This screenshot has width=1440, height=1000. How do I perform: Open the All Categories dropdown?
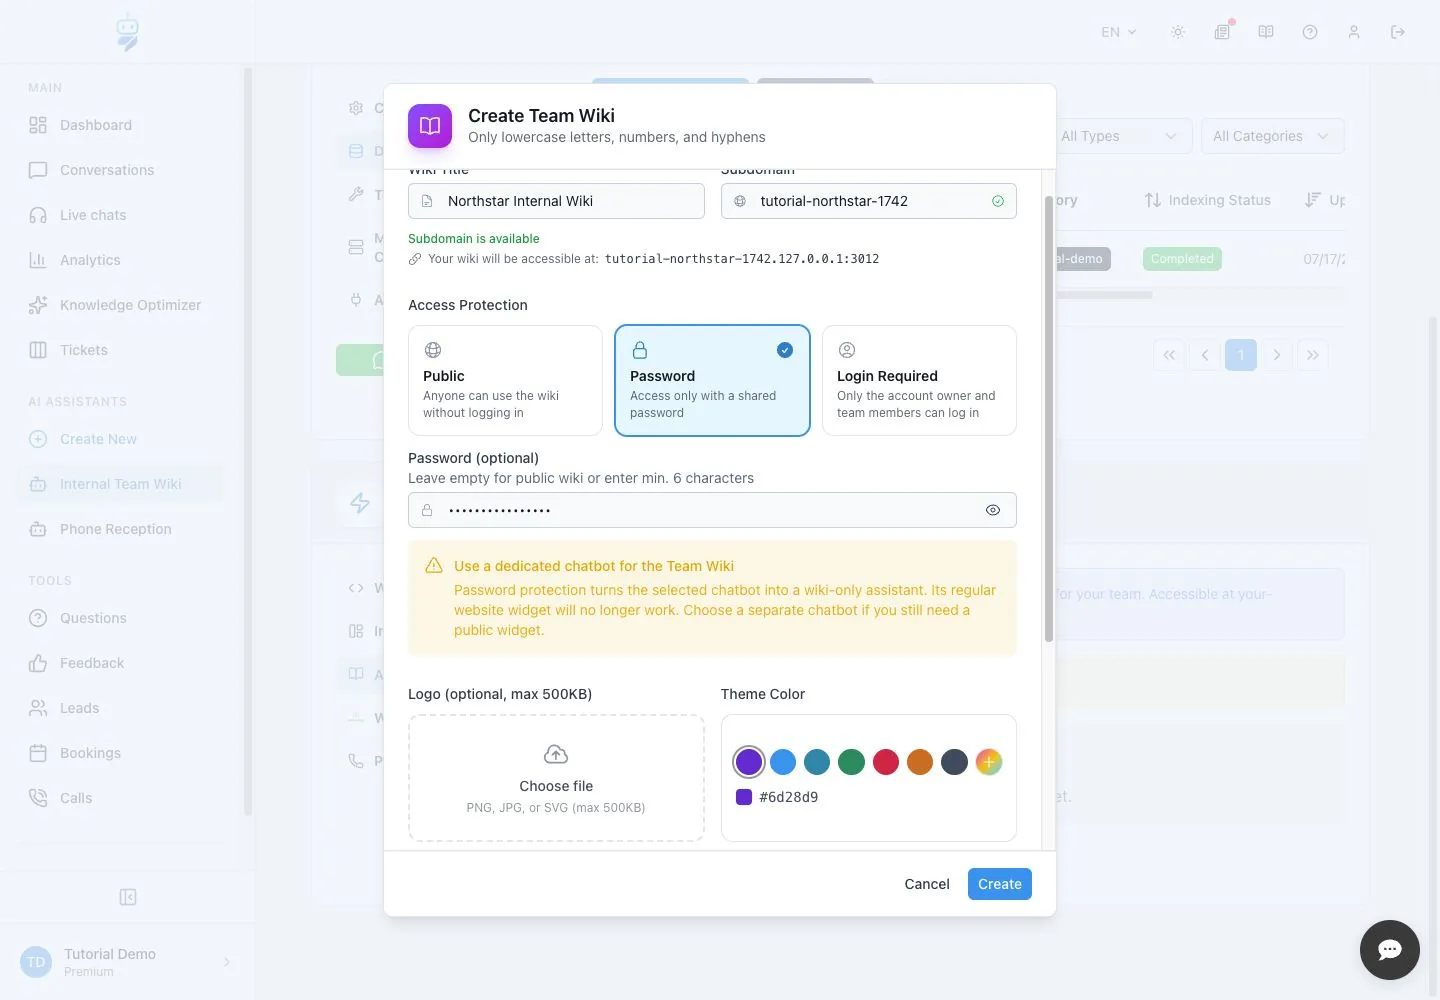pos(1272,136)
